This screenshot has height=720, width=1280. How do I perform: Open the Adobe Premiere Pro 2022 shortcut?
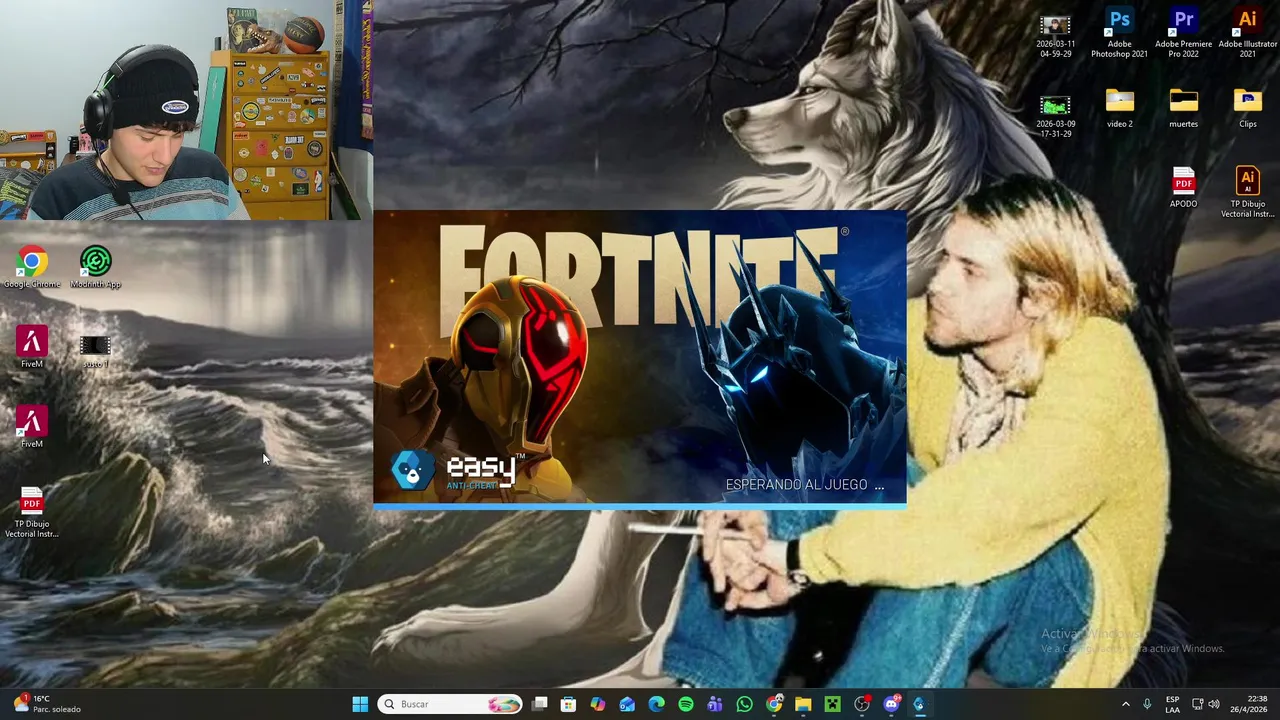click(x=1183, y=32)
